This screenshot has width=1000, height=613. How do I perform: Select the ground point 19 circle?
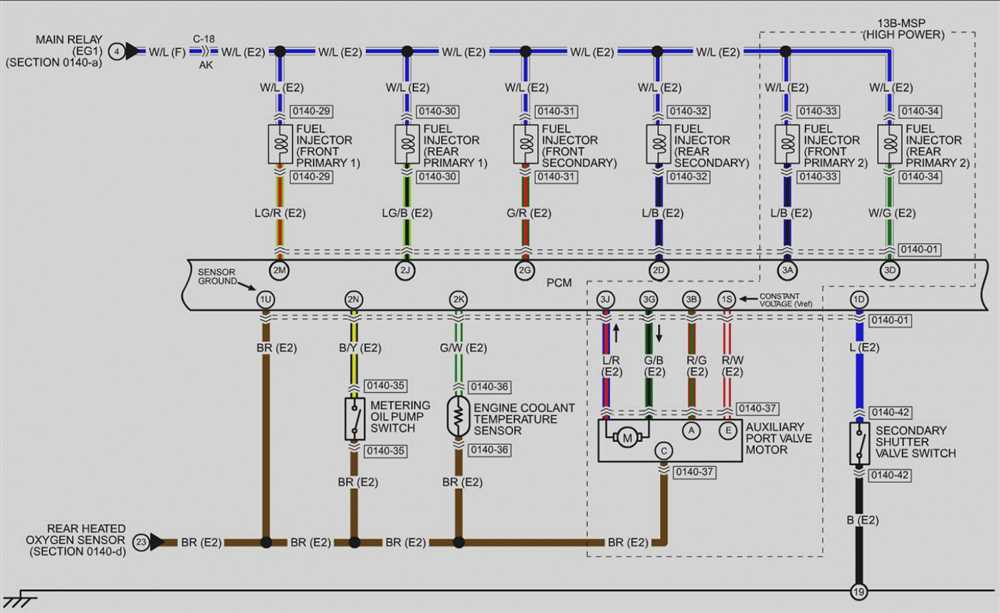tap(859, 591)
